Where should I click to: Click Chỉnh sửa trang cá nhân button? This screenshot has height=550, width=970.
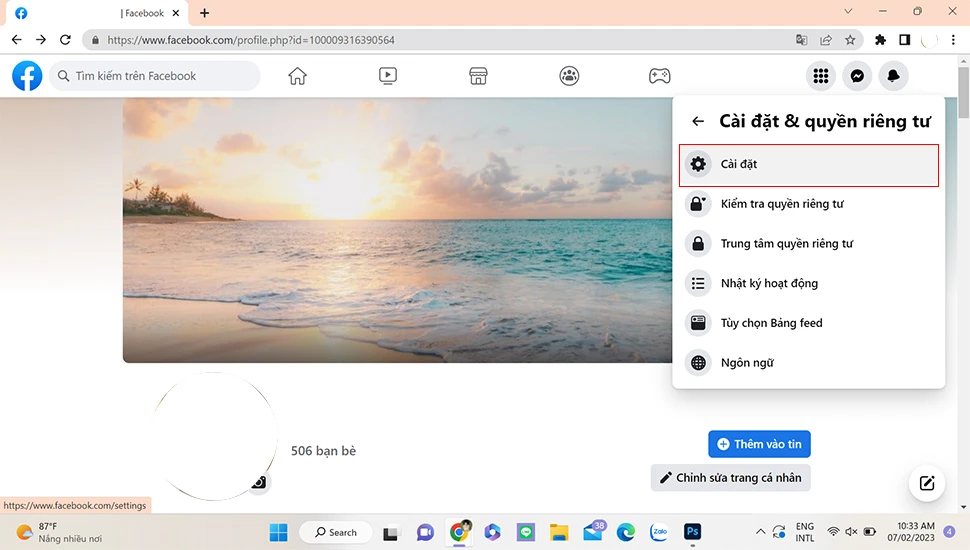pos(730,478)
